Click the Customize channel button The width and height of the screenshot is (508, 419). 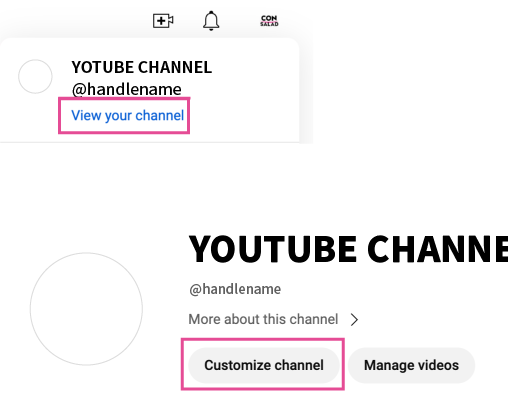pyautogui.click(x=264, y=365)
